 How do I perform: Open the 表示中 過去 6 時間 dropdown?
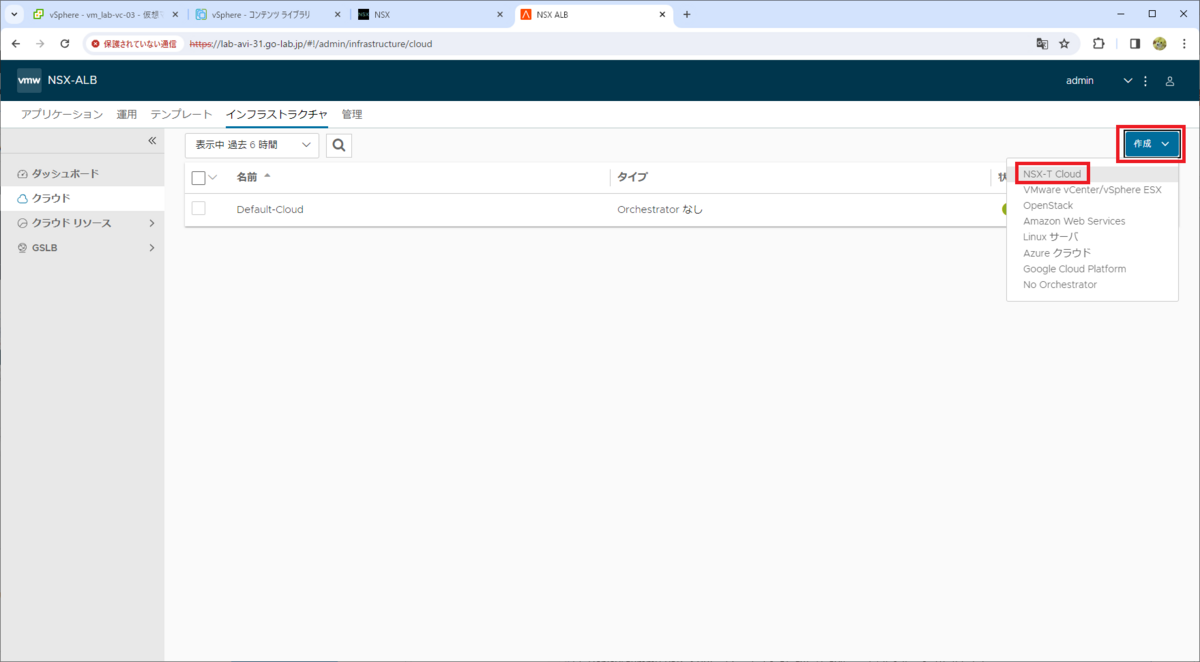click(x=252, y=145)
